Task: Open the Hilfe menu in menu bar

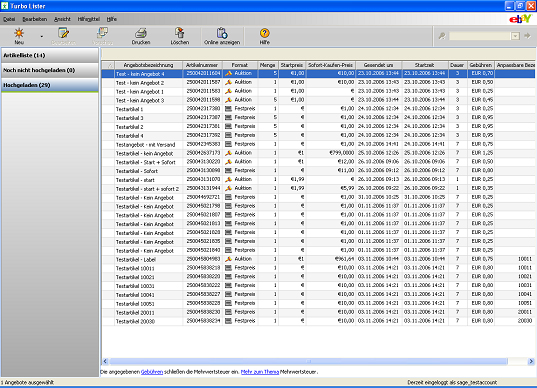Action: 112,19
